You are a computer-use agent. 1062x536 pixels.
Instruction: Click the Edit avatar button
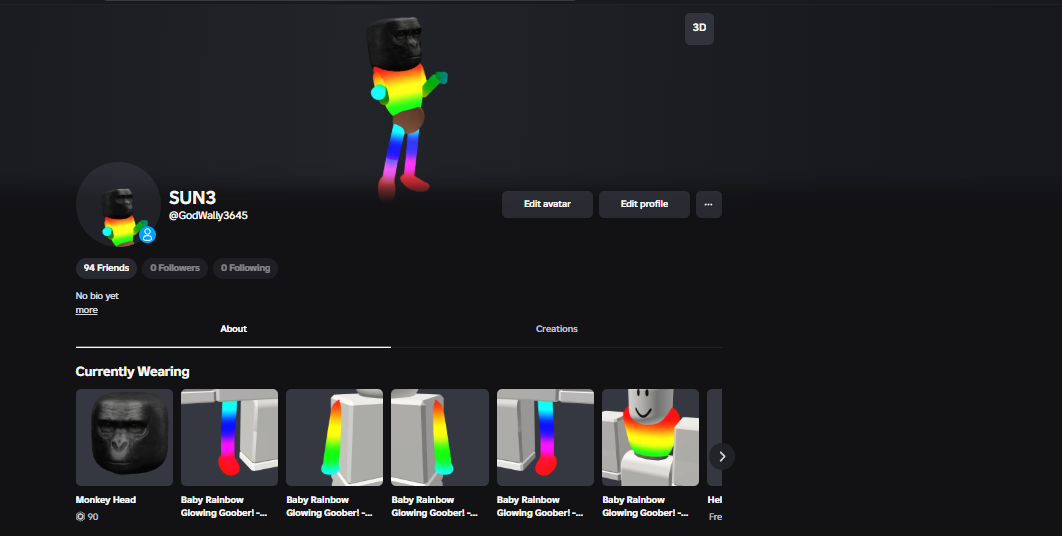(x=547, y=204)
